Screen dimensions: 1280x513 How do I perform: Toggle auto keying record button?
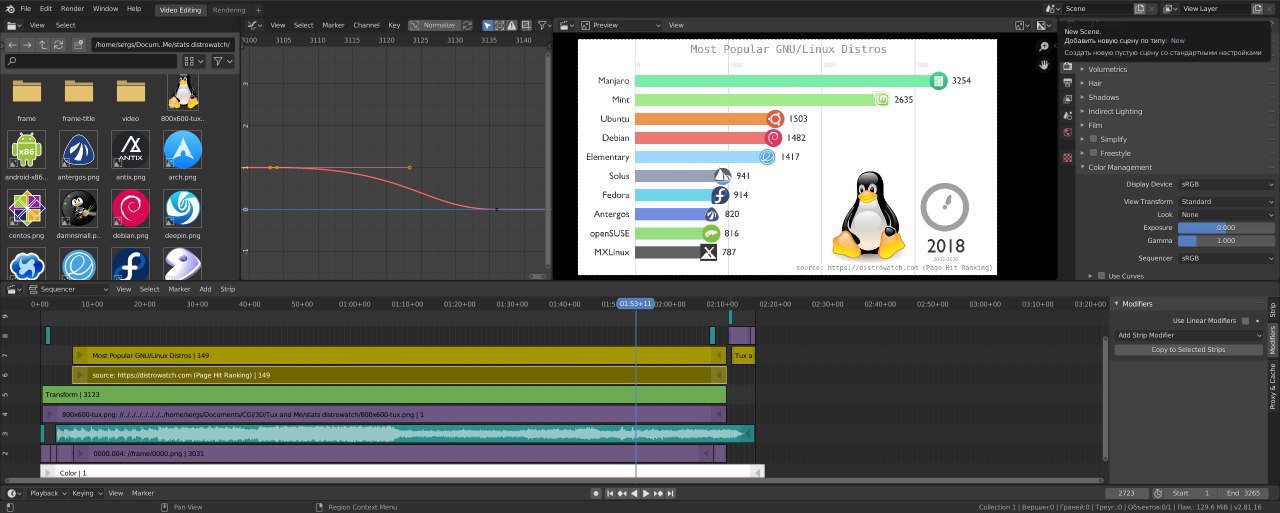tap(595, 493)
